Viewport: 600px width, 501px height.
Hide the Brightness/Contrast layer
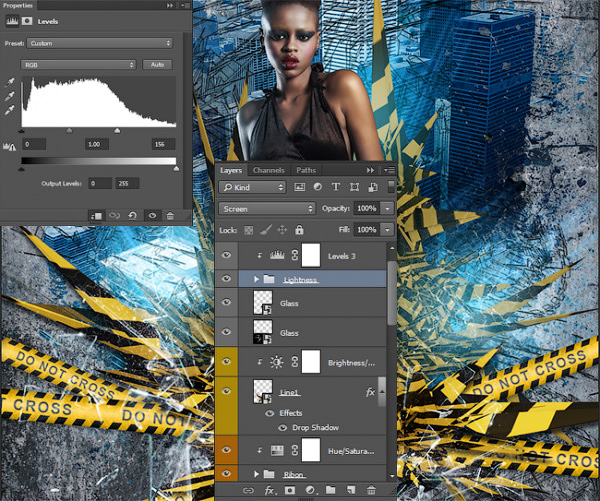click(227, 362)
